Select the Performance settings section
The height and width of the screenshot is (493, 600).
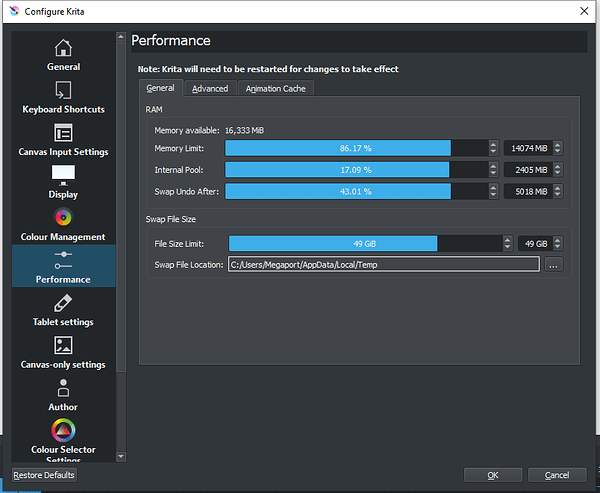pos(63,266)
